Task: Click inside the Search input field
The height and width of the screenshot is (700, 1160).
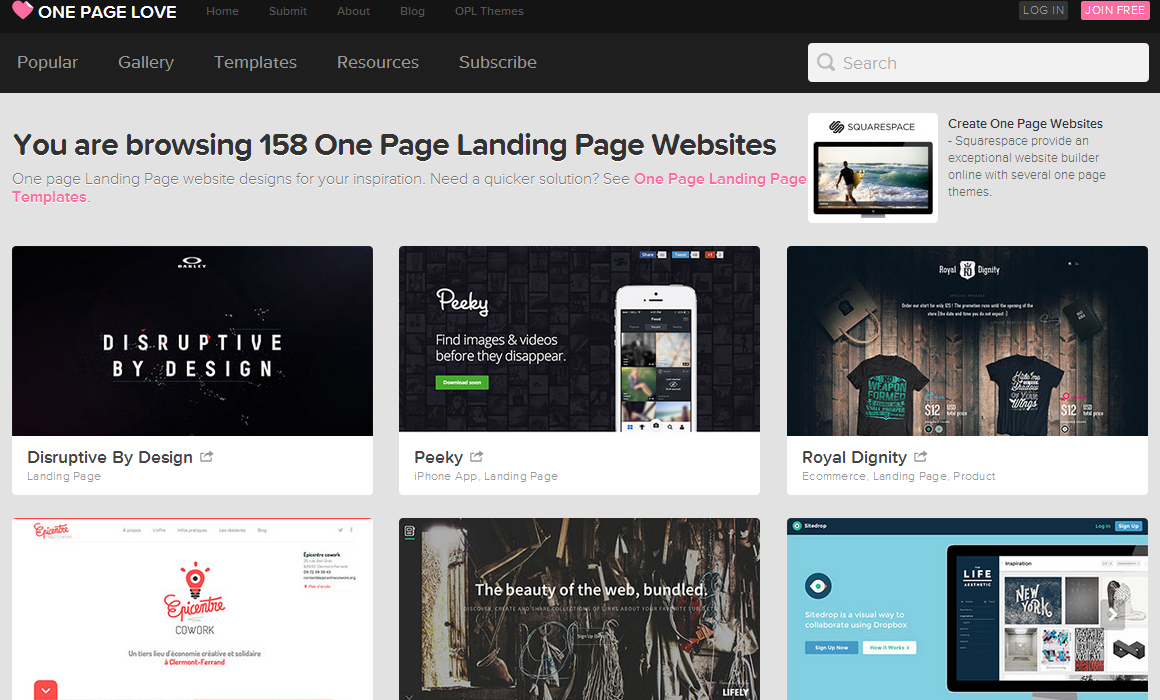Action: coord(990,63)
